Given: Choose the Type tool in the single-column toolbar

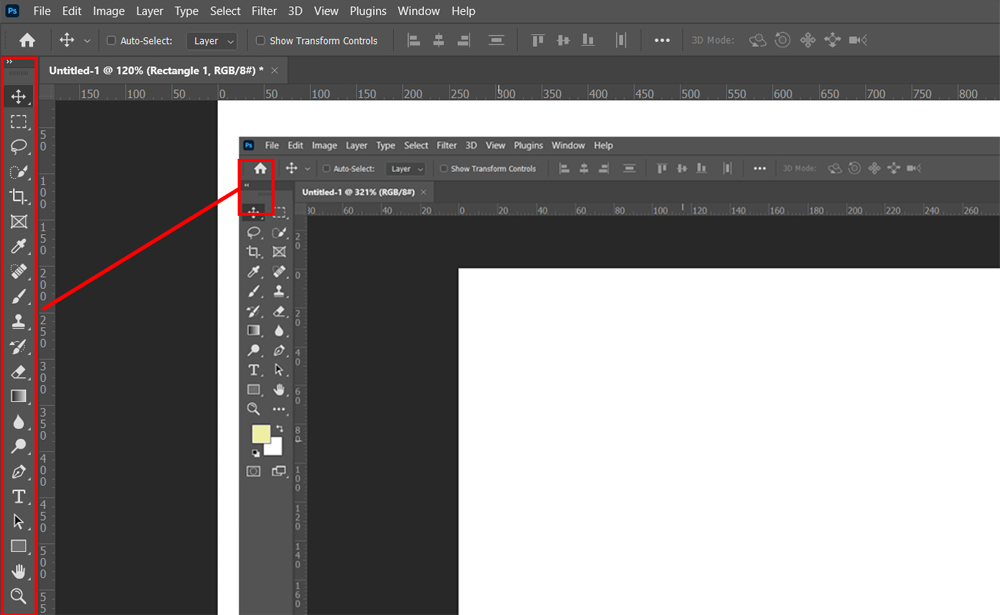Looking at the screenshot, I should point(18,496).
